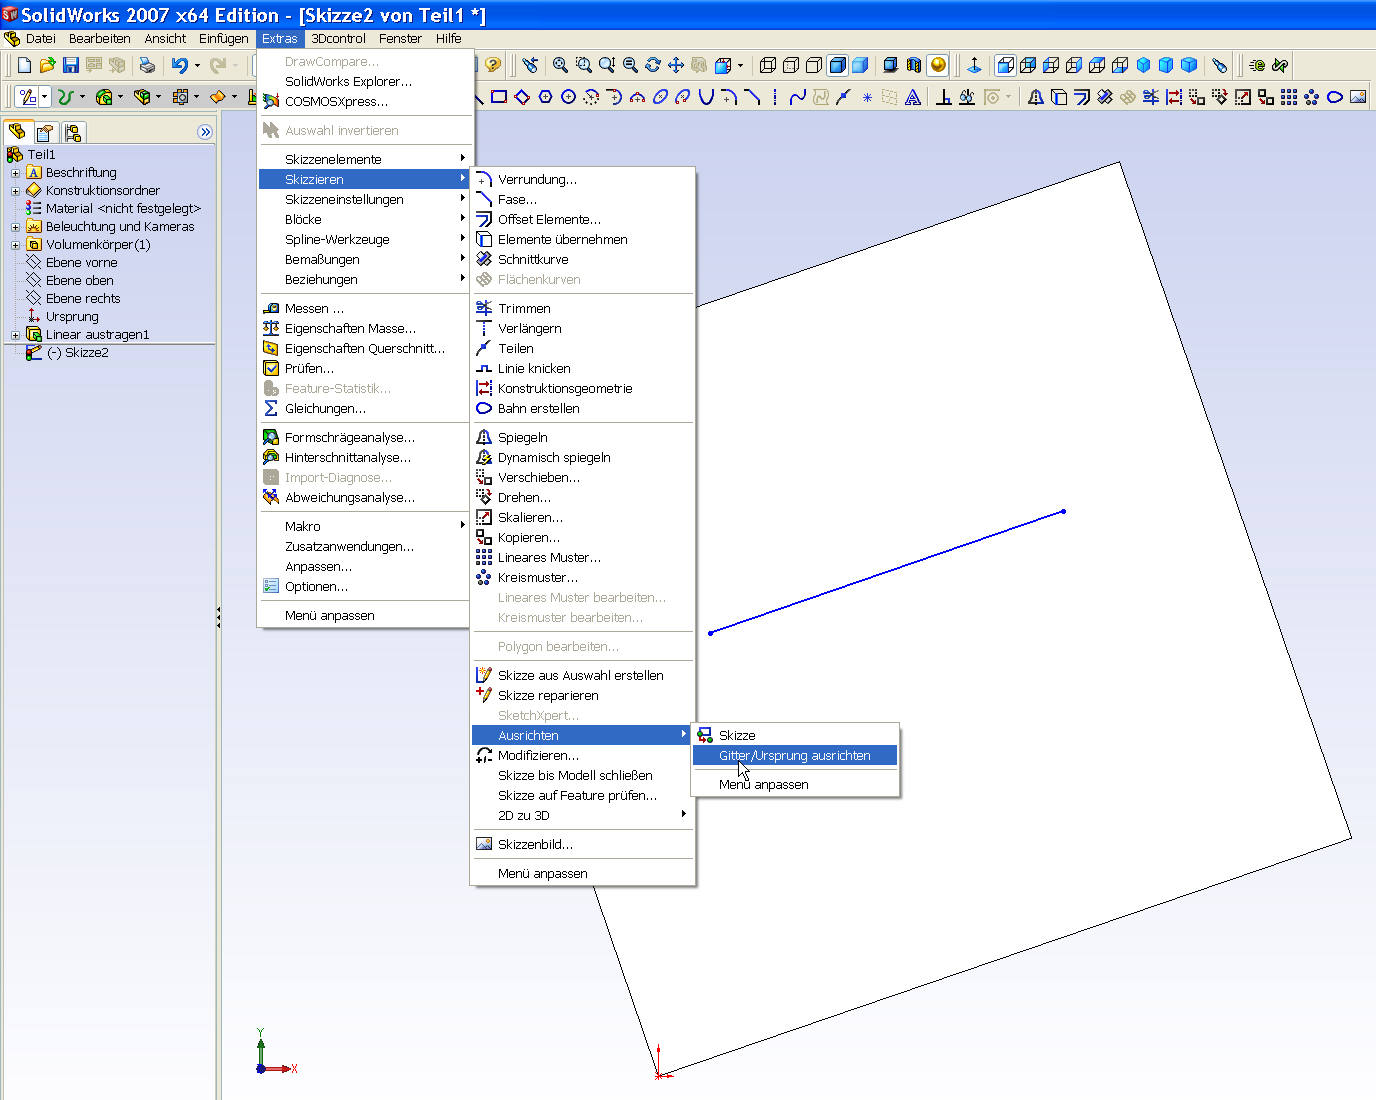Image resolution: width=1376 pixels, height=1100 pixels.
Task: Open the Datei menu
Action: point(41,38)
